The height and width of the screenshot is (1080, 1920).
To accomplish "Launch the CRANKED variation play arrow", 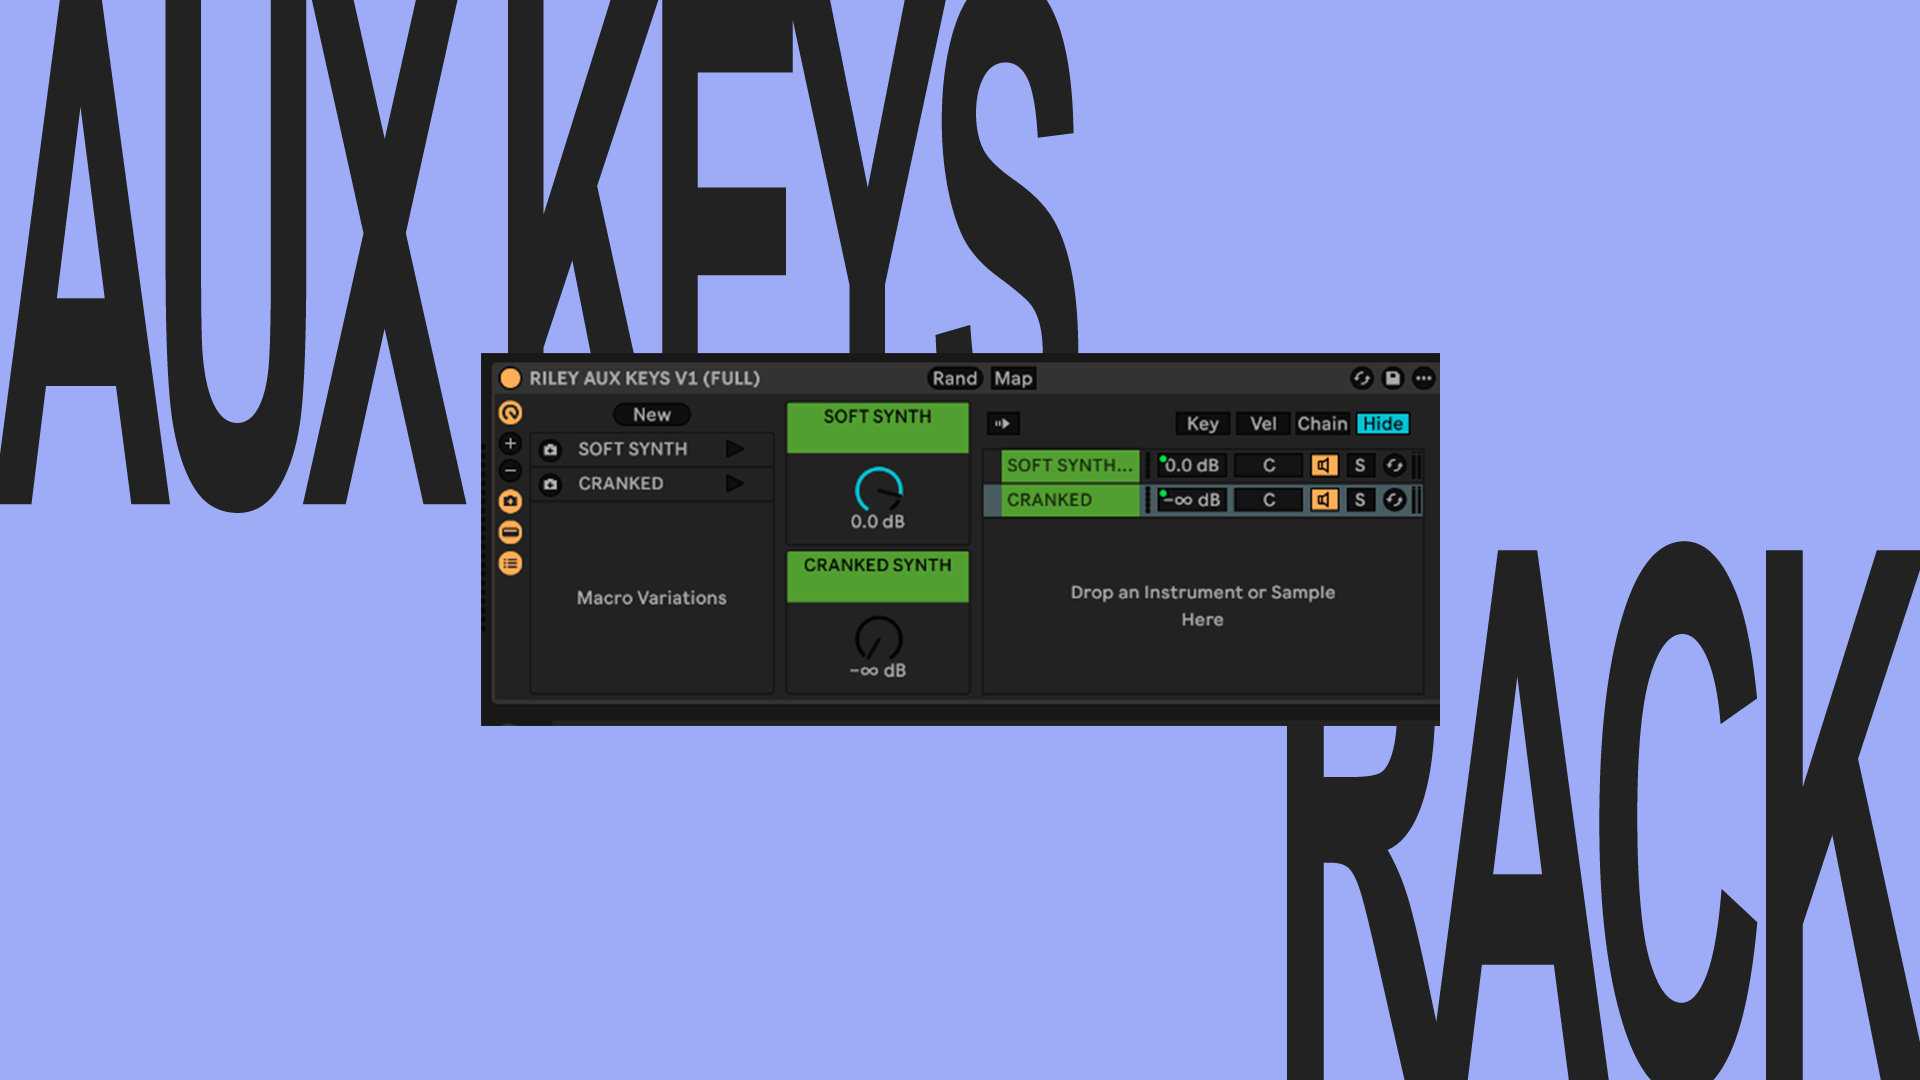I will point(735,484).
